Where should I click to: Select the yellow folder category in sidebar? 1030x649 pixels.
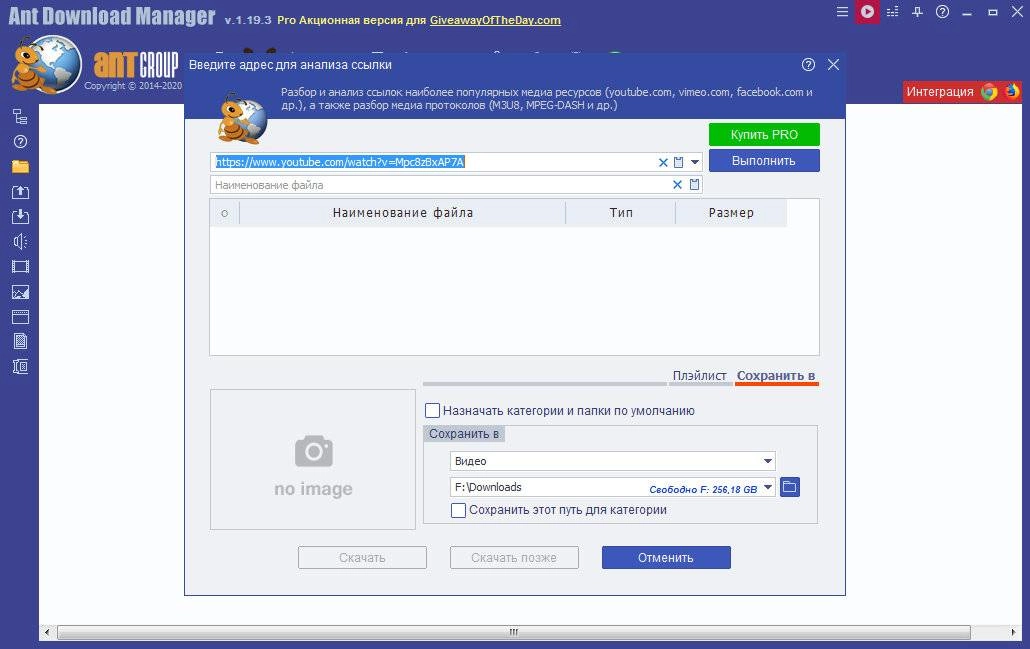click(20, 167)
